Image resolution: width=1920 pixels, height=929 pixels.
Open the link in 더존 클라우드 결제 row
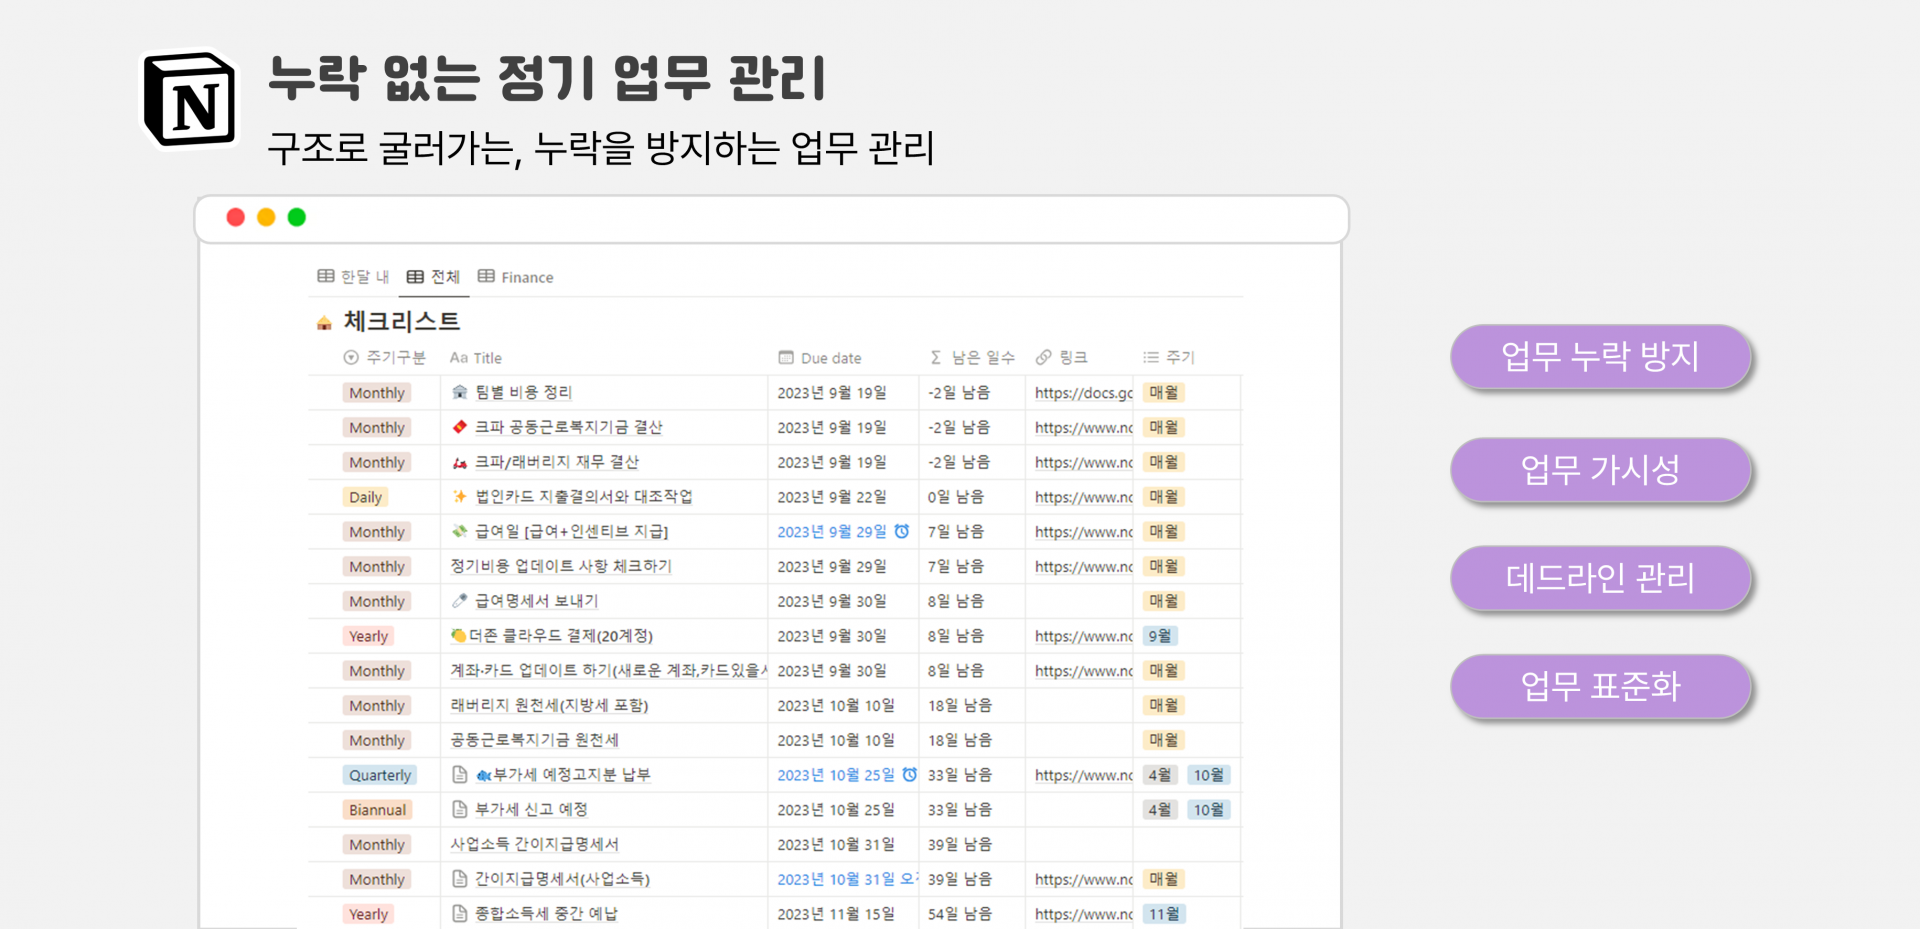(1083, 636)
